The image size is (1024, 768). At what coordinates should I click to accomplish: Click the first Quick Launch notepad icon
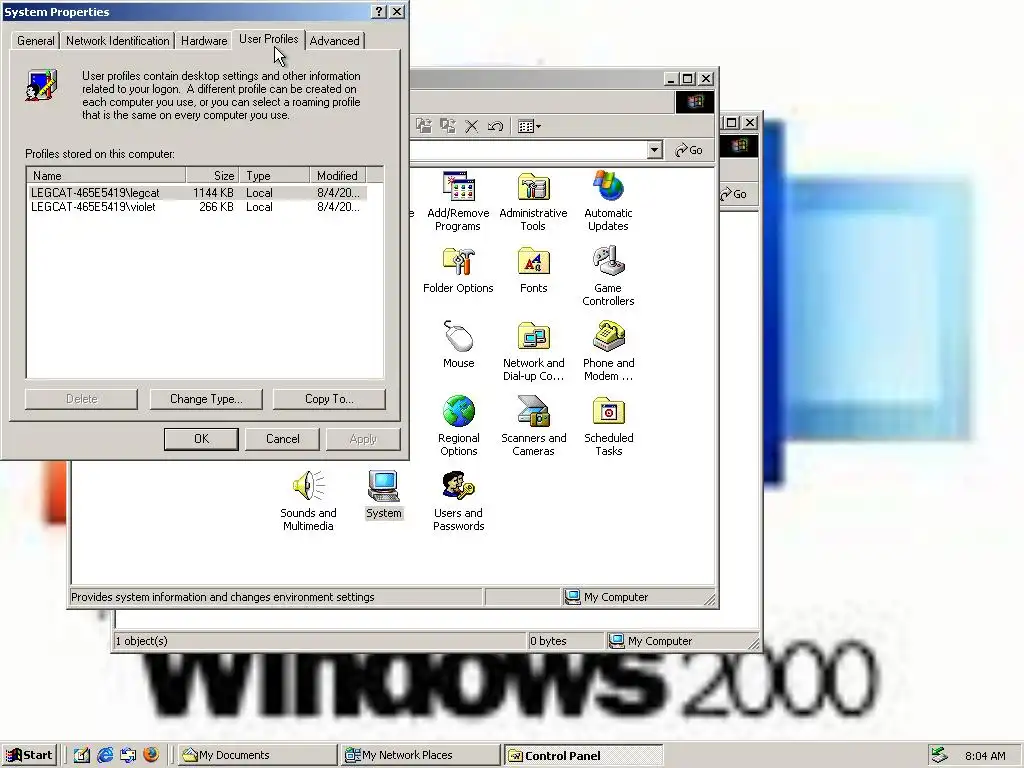82,755
